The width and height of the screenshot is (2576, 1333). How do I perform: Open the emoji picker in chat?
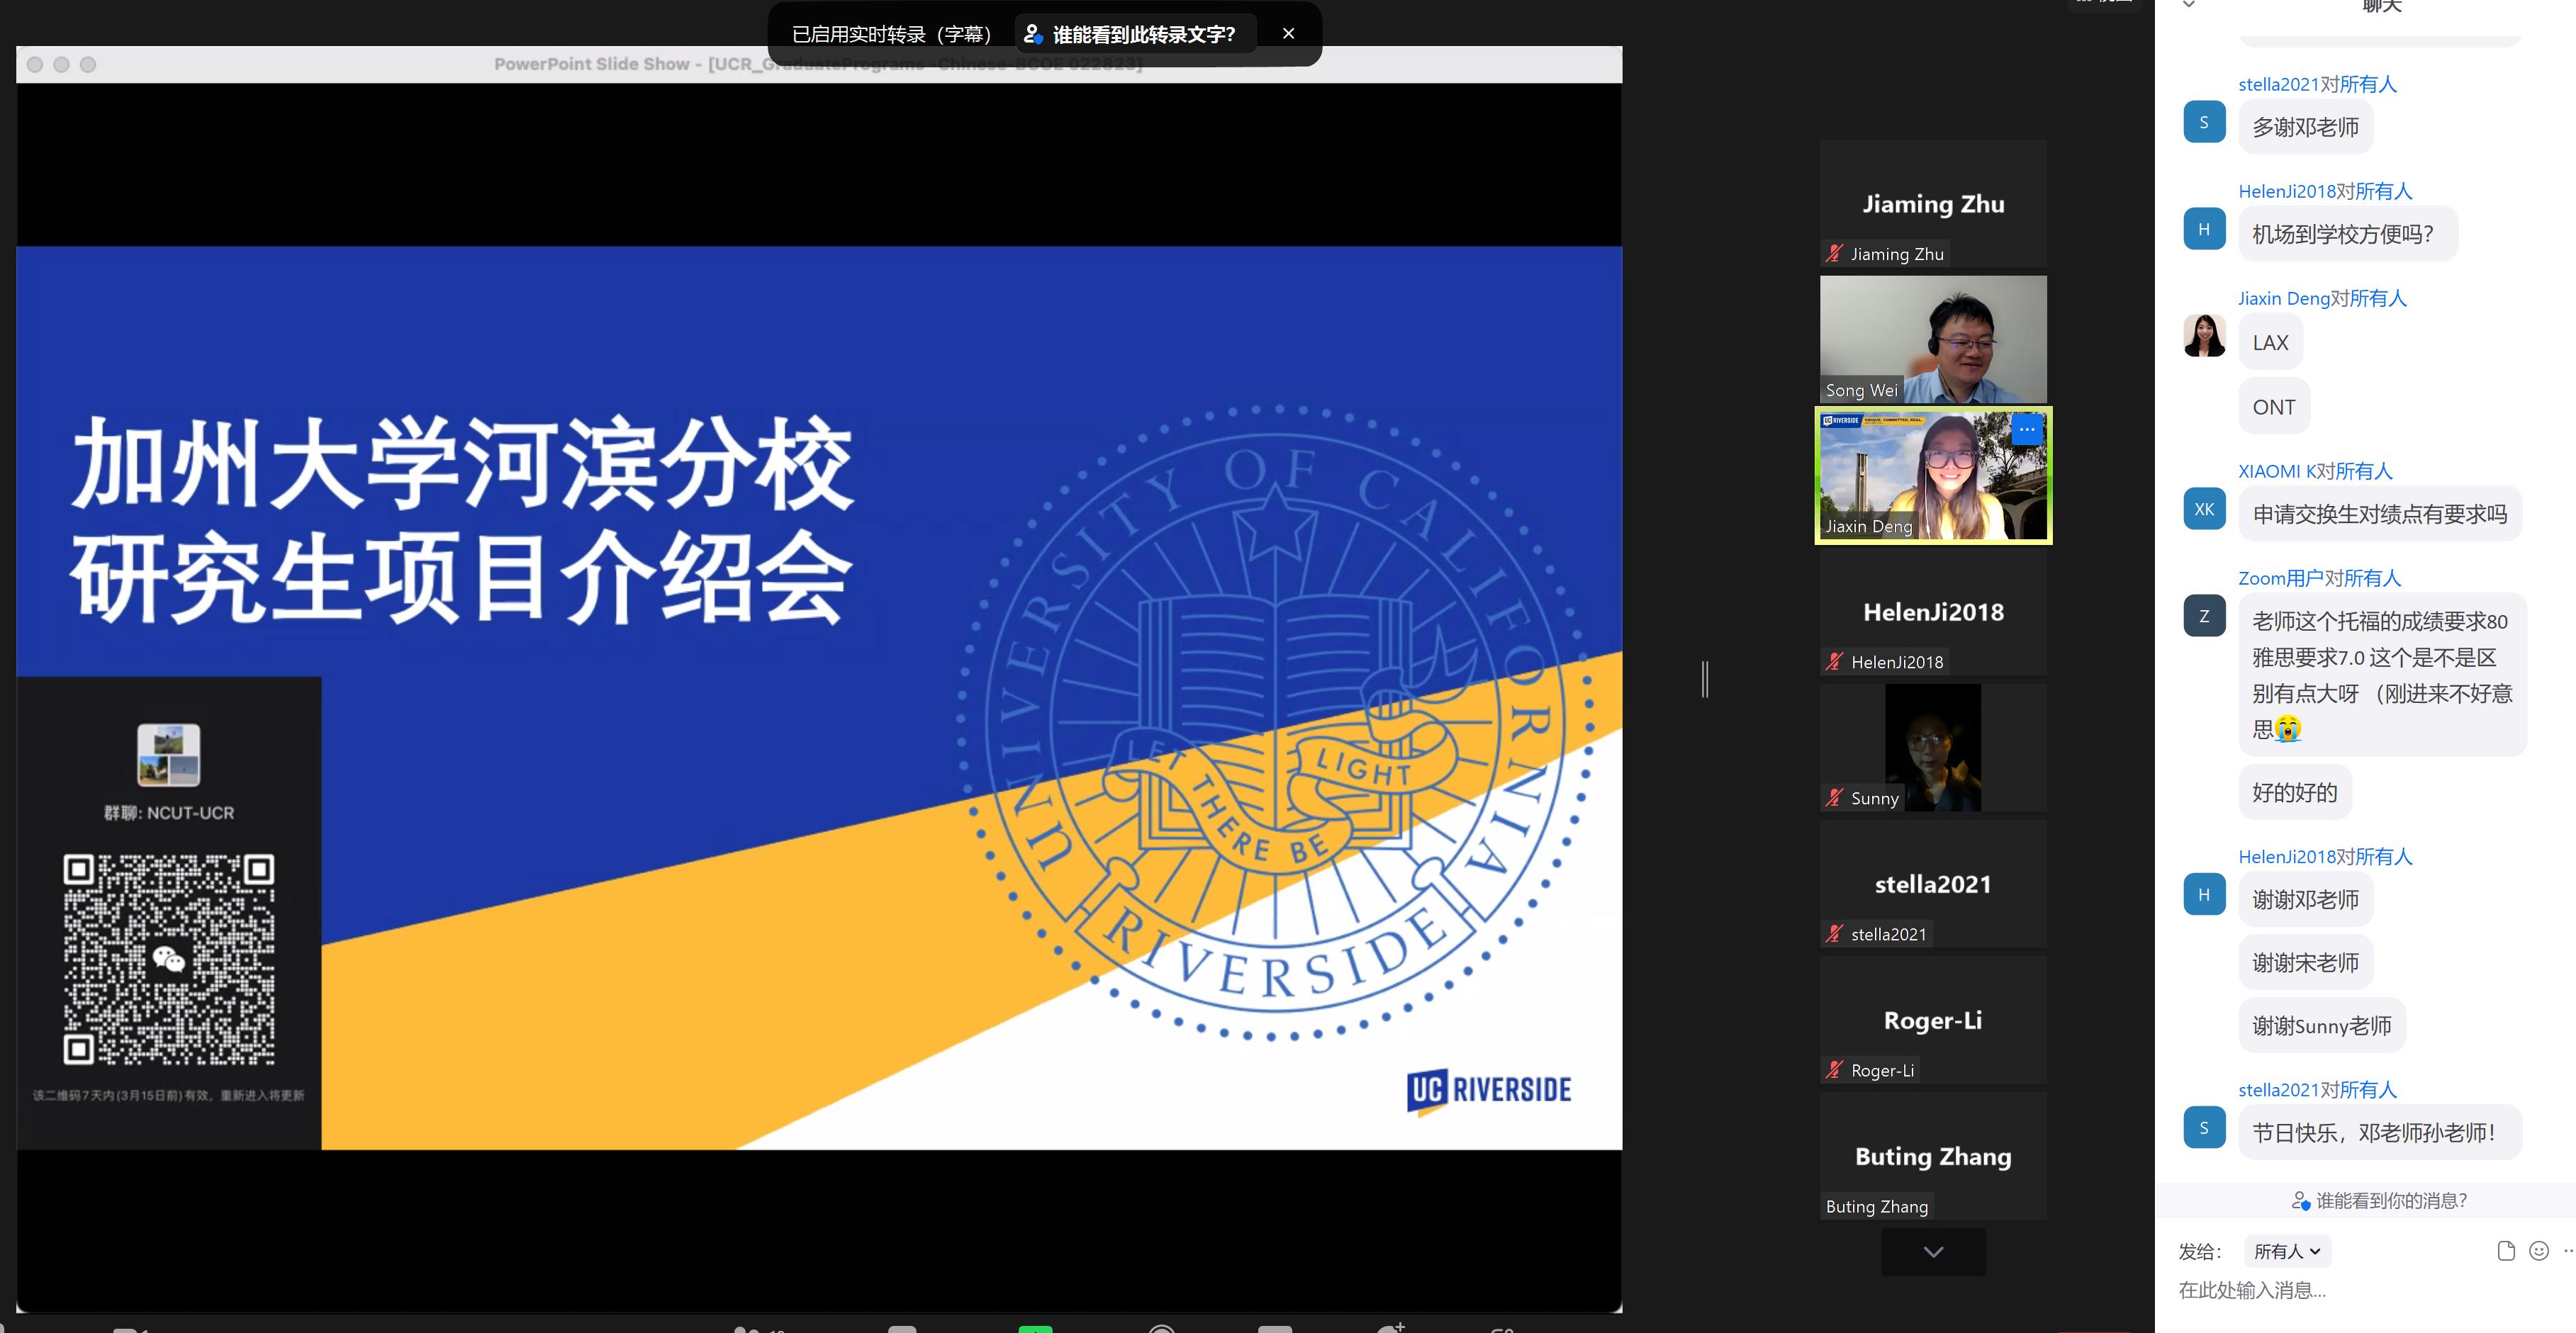click(2538, 1251)
